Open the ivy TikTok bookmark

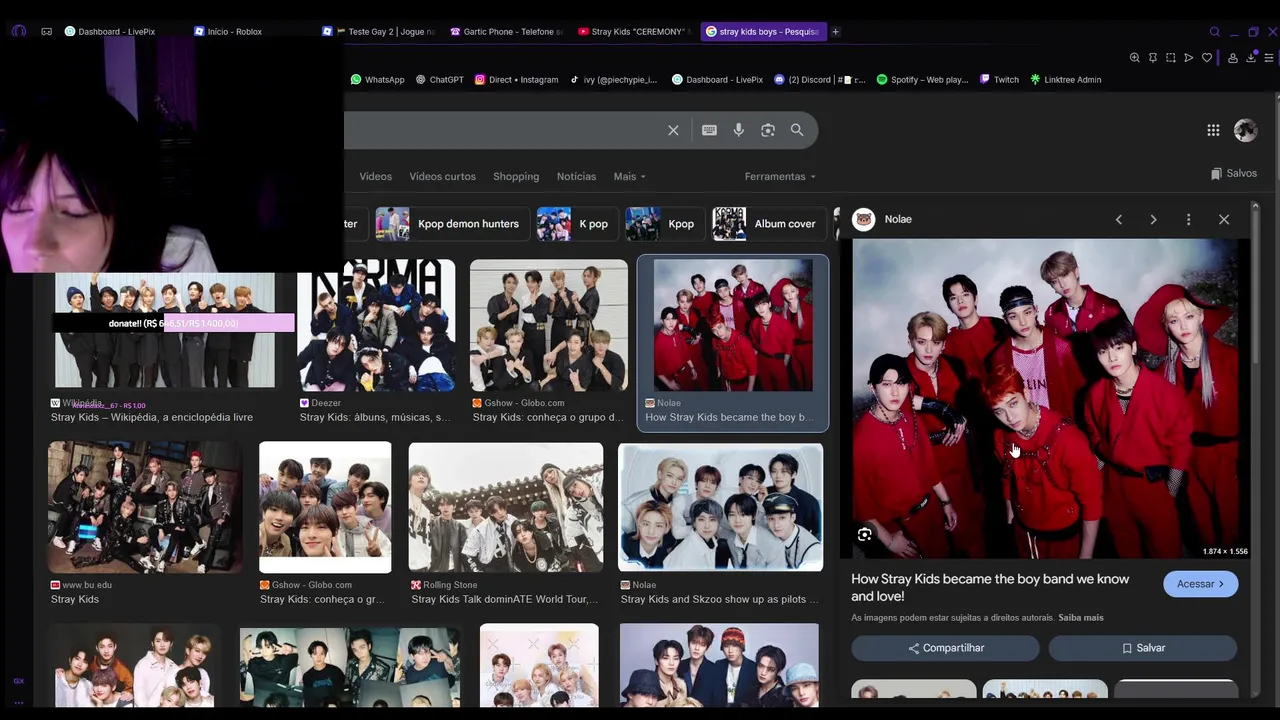(613, 79)
